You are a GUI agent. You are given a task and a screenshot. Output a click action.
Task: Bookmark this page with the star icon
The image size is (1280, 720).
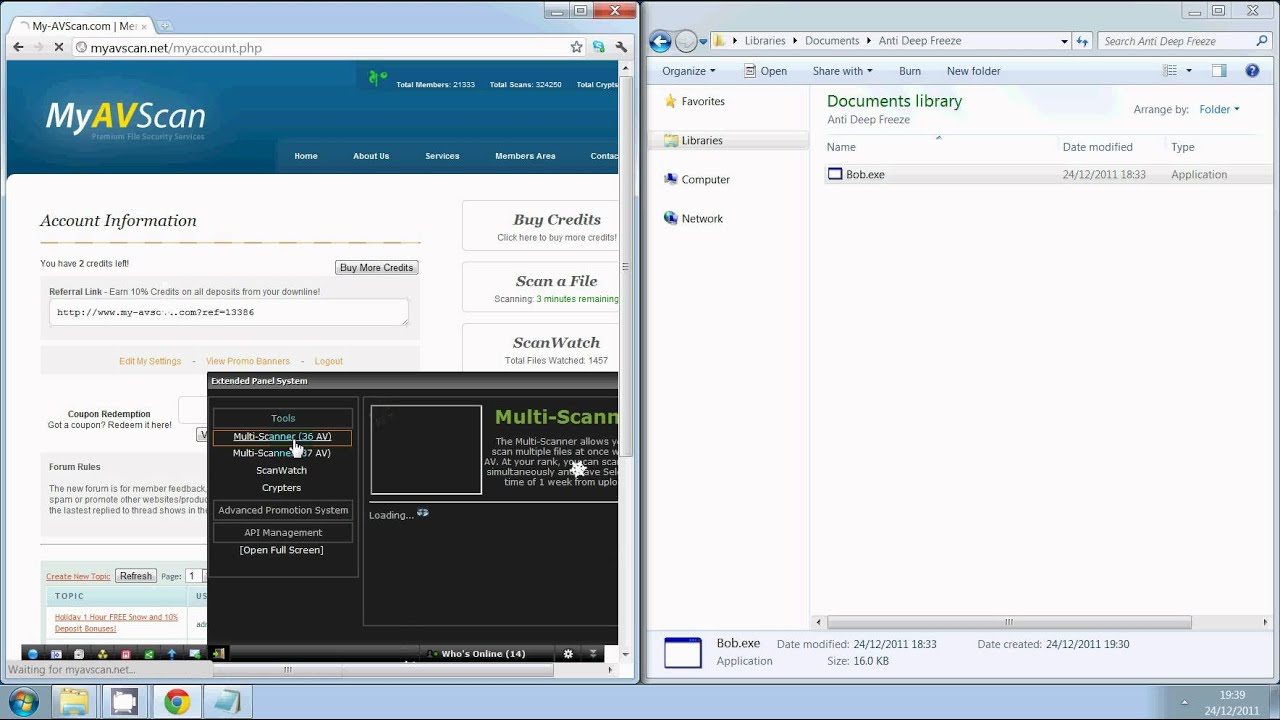[x=576, y=47]
